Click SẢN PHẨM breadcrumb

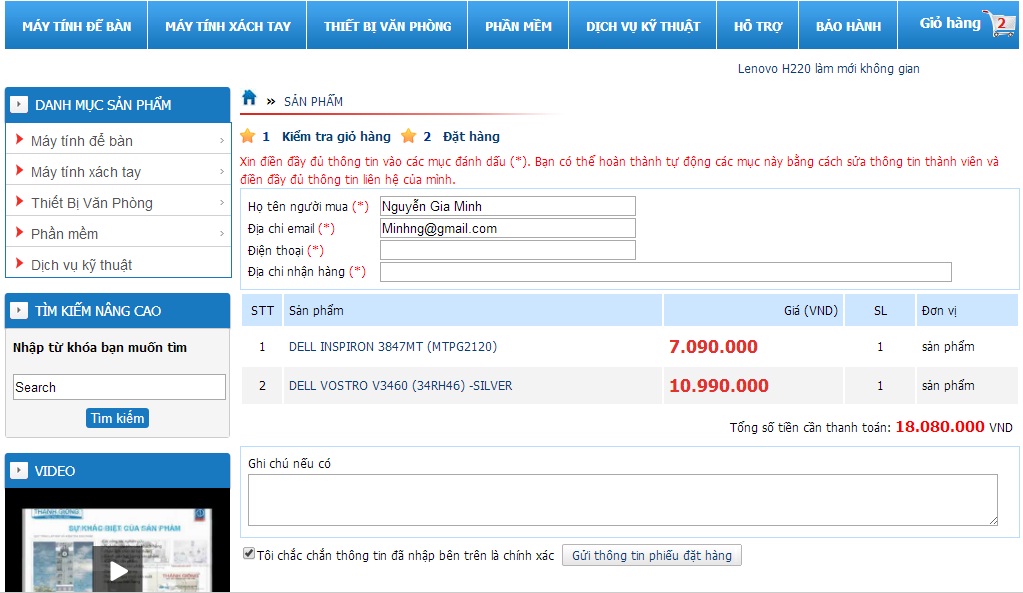click(x=313, y=101)
